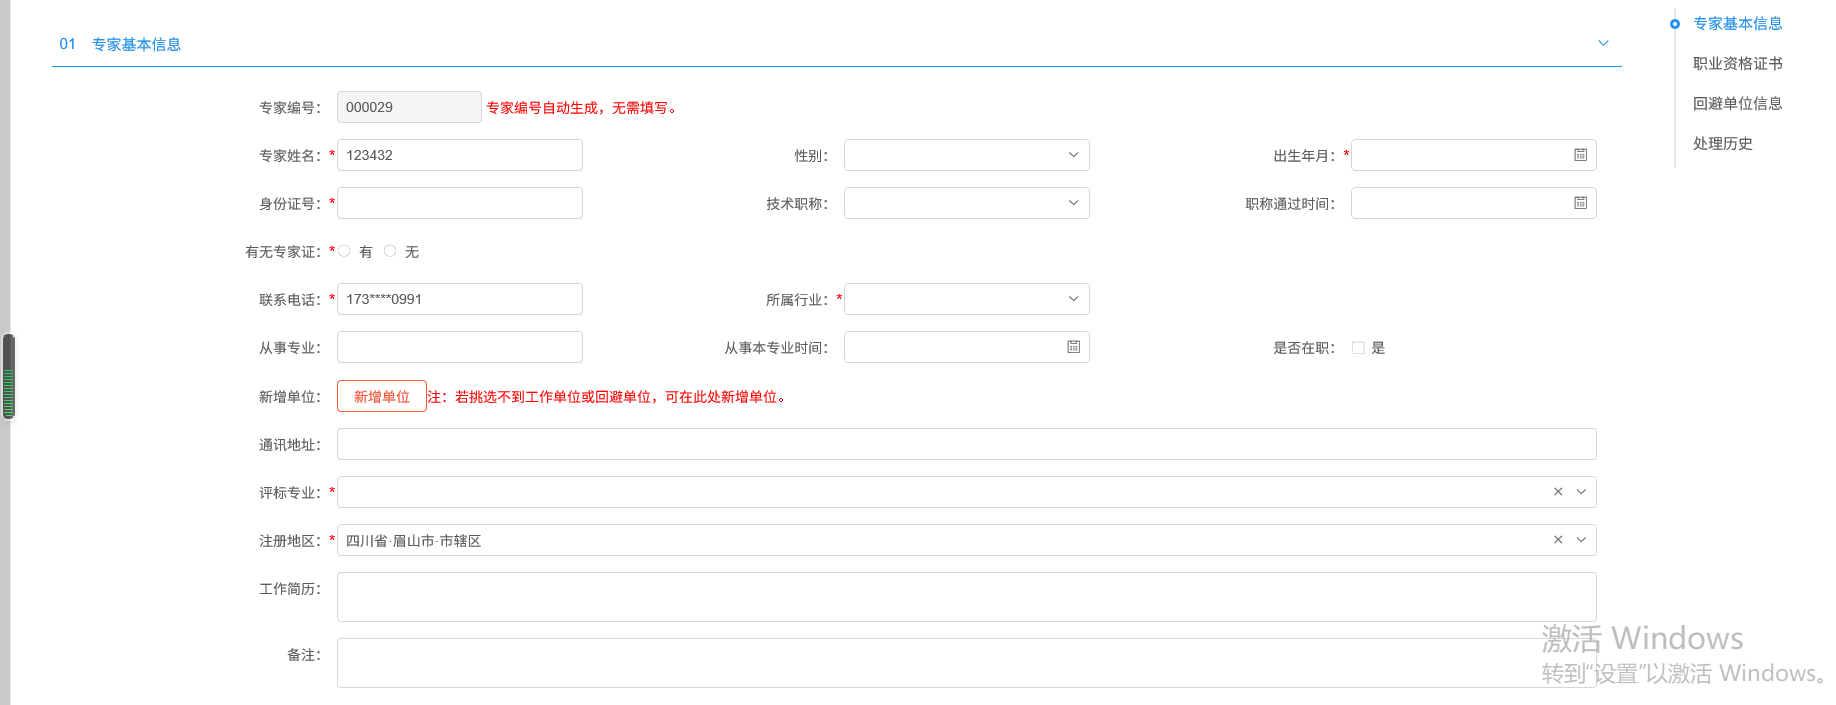Image resolution: width=1836 pixels, height=705 pixels.
Task: Open calendar icon in 从事本专业时间 field
Action: tap(1073, 347)
